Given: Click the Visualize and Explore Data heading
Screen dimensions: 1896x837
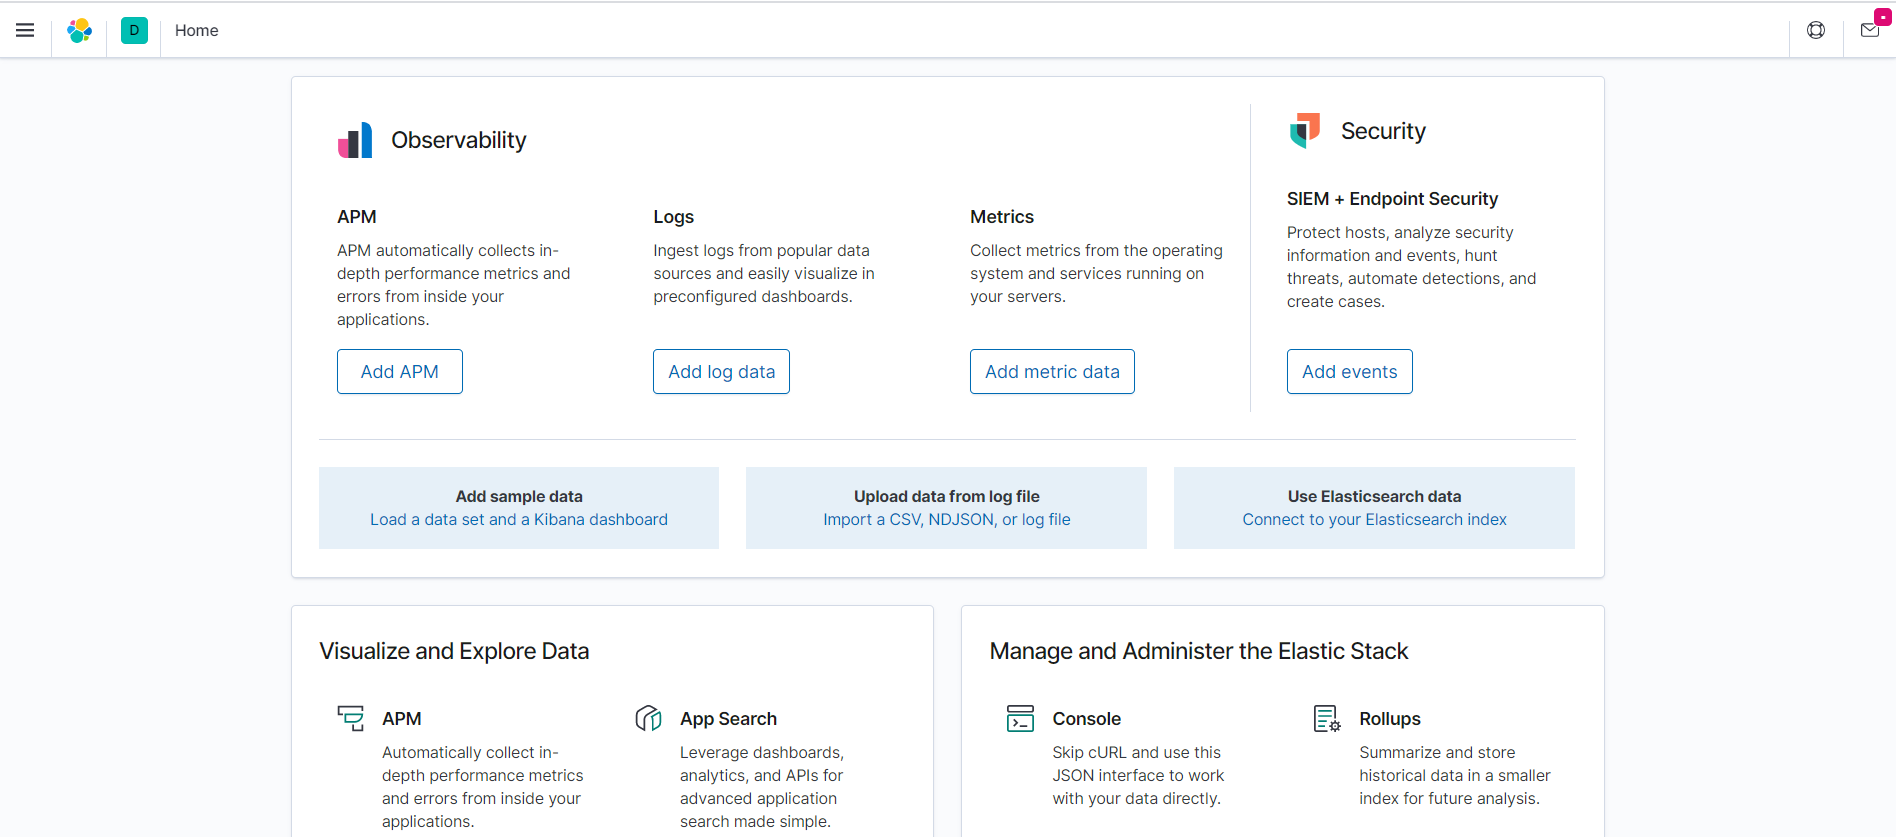Looking at the screenshot, I should [x=454, y=651].
